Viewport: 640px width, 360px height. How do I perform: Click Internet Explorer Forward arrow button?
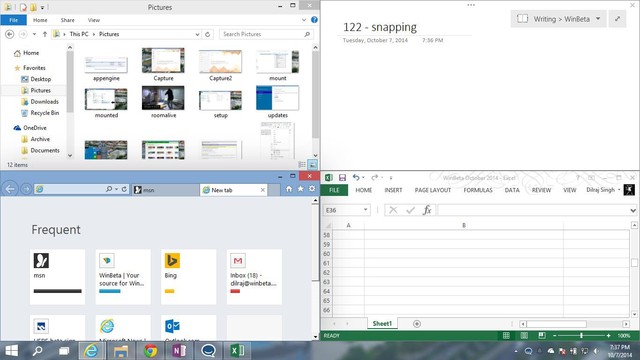[x=26, y=189]
